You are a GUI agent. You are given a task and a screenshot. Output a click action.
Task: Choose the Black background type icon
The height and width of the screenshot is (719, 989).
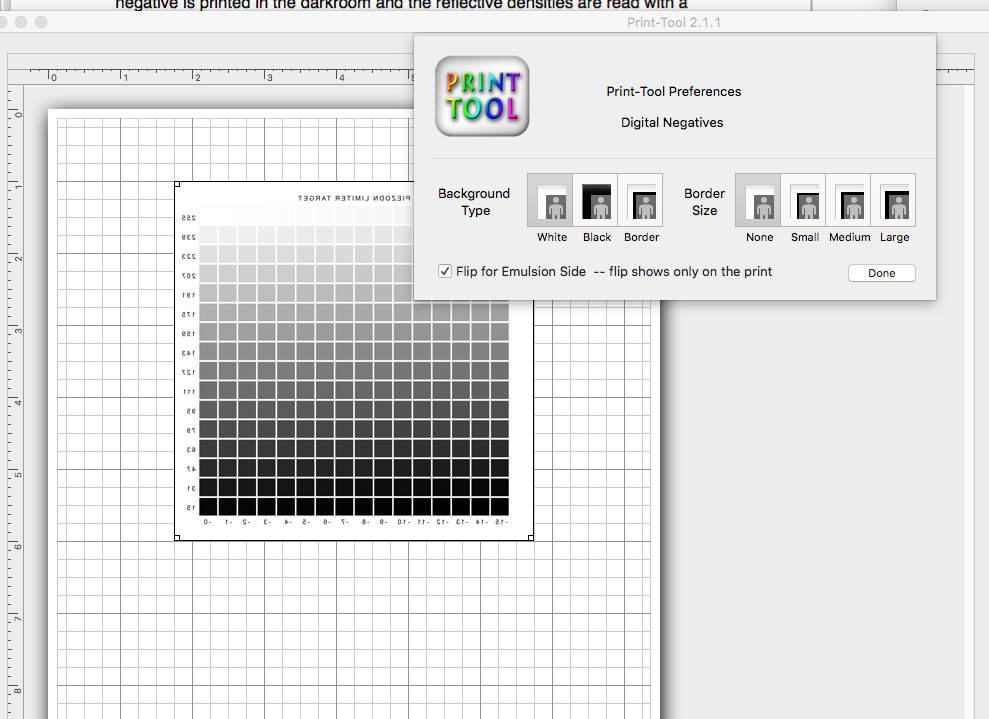[x=596, y=200]
